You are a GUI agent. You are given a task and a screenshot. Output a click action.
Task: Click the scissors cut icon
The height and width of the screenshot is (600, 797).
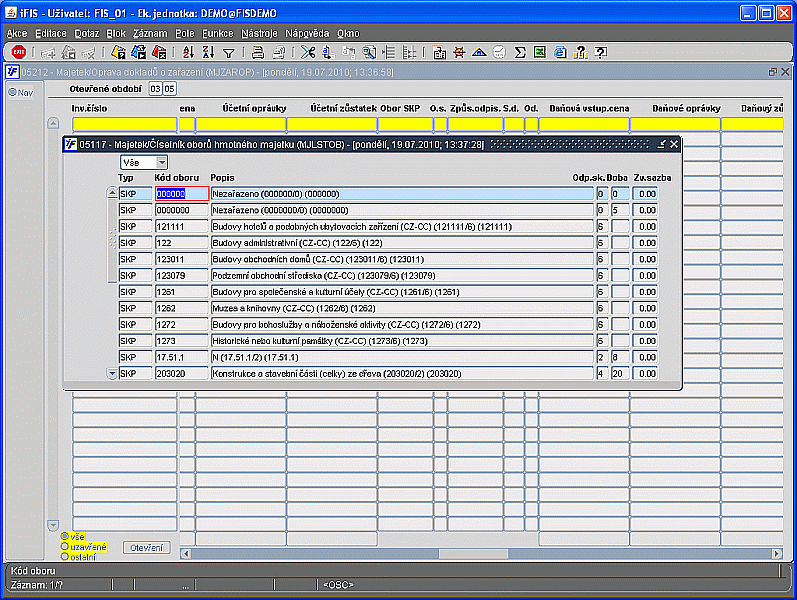pos(306,52)
